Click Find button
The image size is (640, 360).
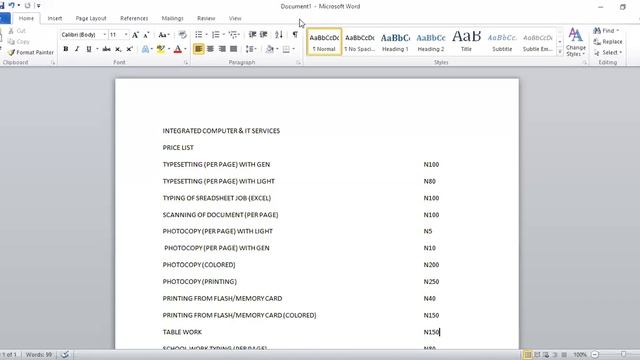coord(606,31)
